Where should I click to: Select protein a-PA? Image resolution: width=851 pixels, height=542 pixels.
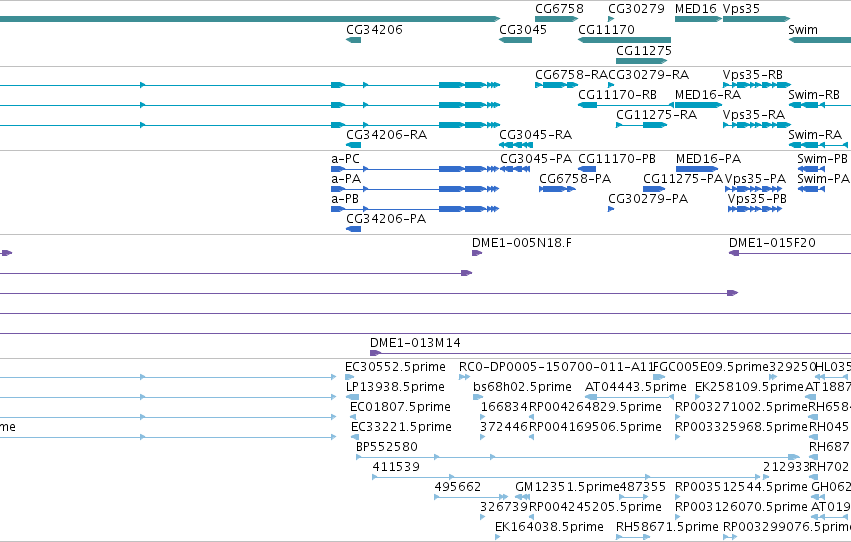415,189
